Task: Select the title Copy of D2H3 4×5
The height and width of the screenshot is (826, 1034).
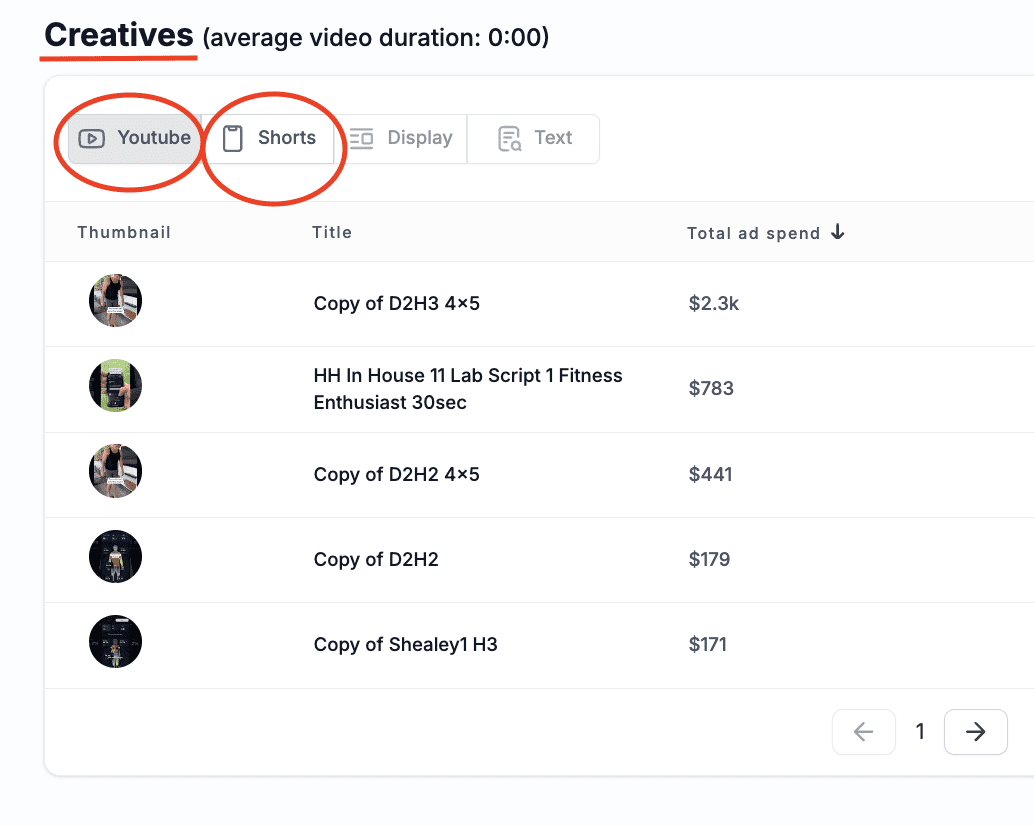Action: point(396,303)
